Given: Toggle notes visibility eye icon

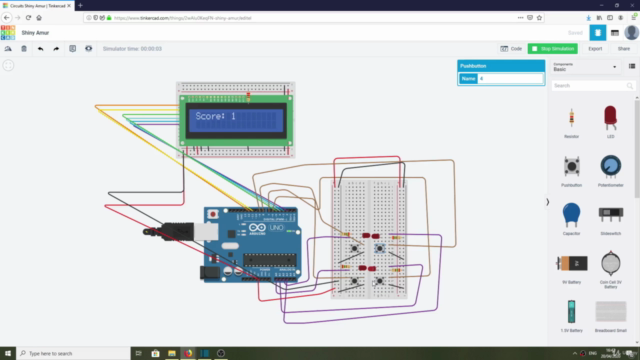Looking at the screenshot, I should tap(89, 49).
